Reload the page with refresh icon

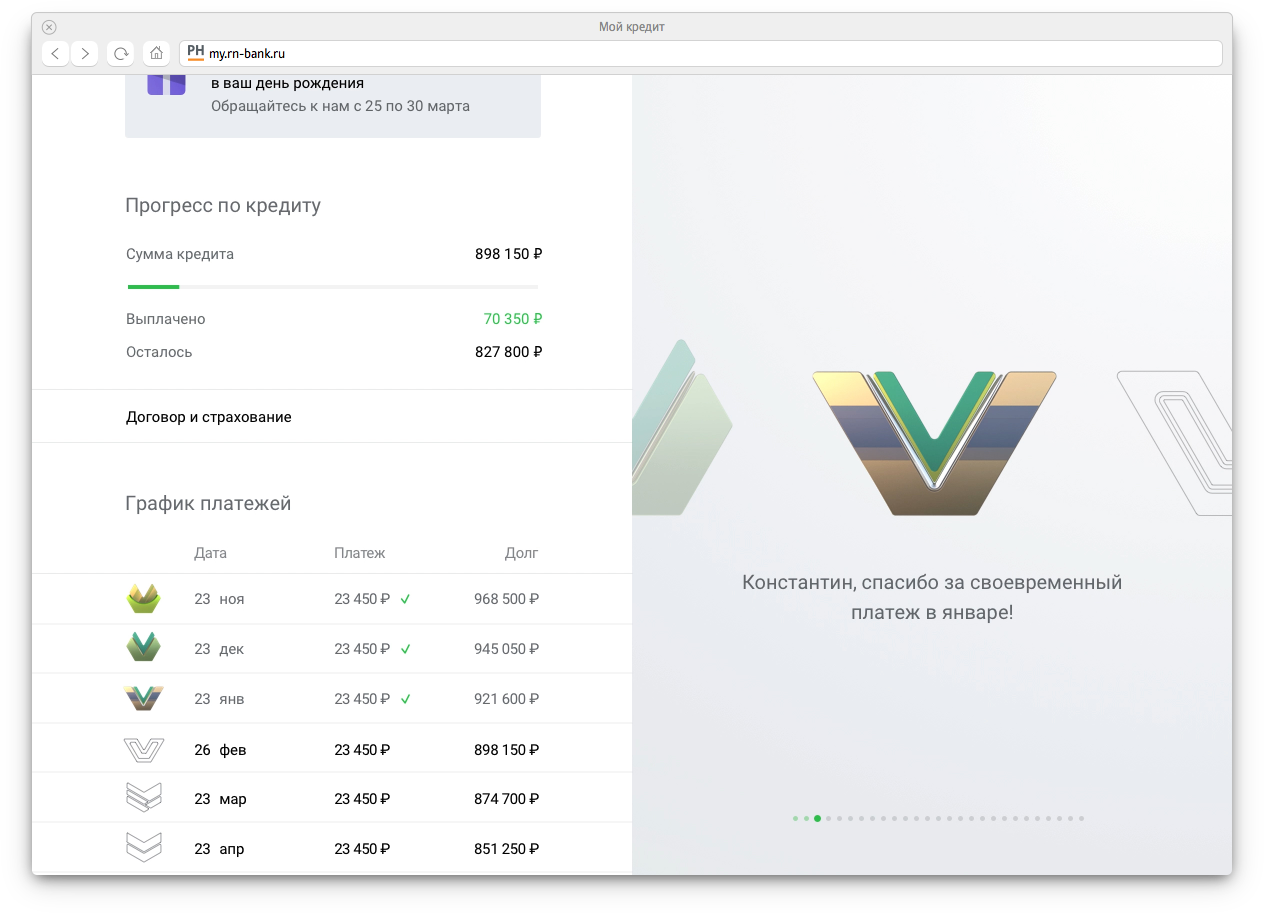coord(121,53)
